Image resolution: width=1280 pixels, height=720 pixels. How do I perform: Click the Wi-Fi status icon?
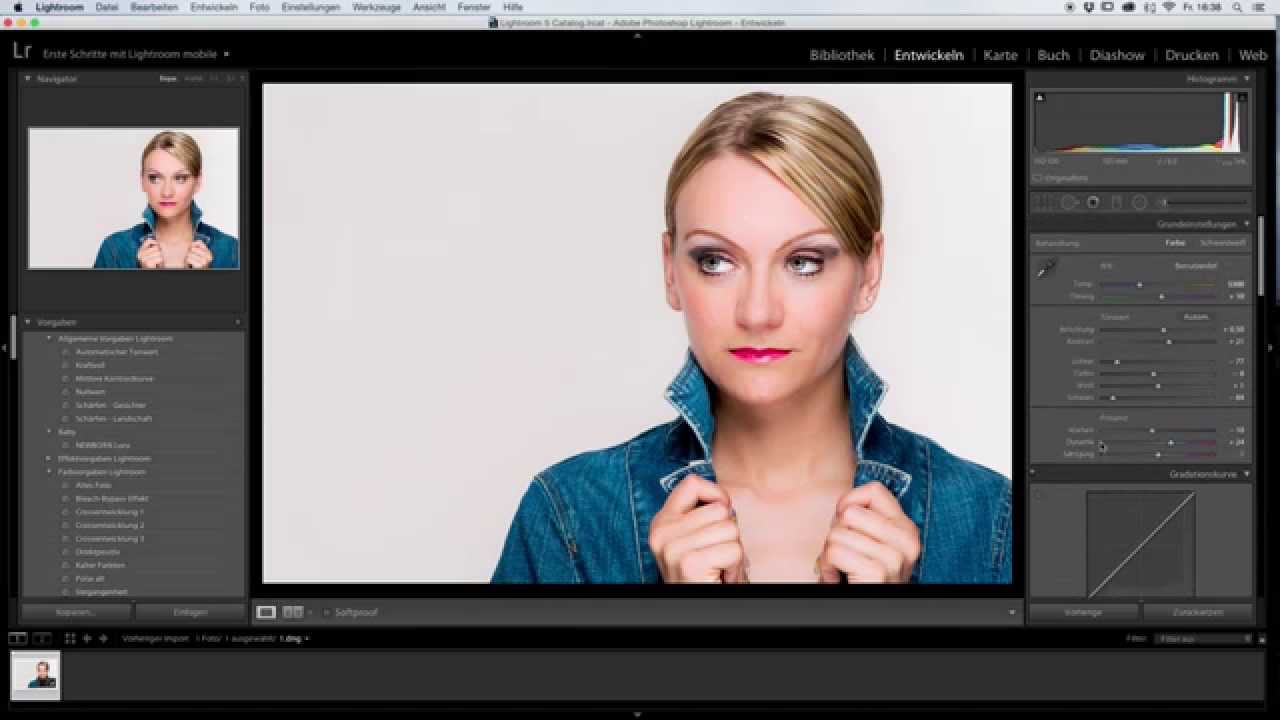coord(1169,7)
